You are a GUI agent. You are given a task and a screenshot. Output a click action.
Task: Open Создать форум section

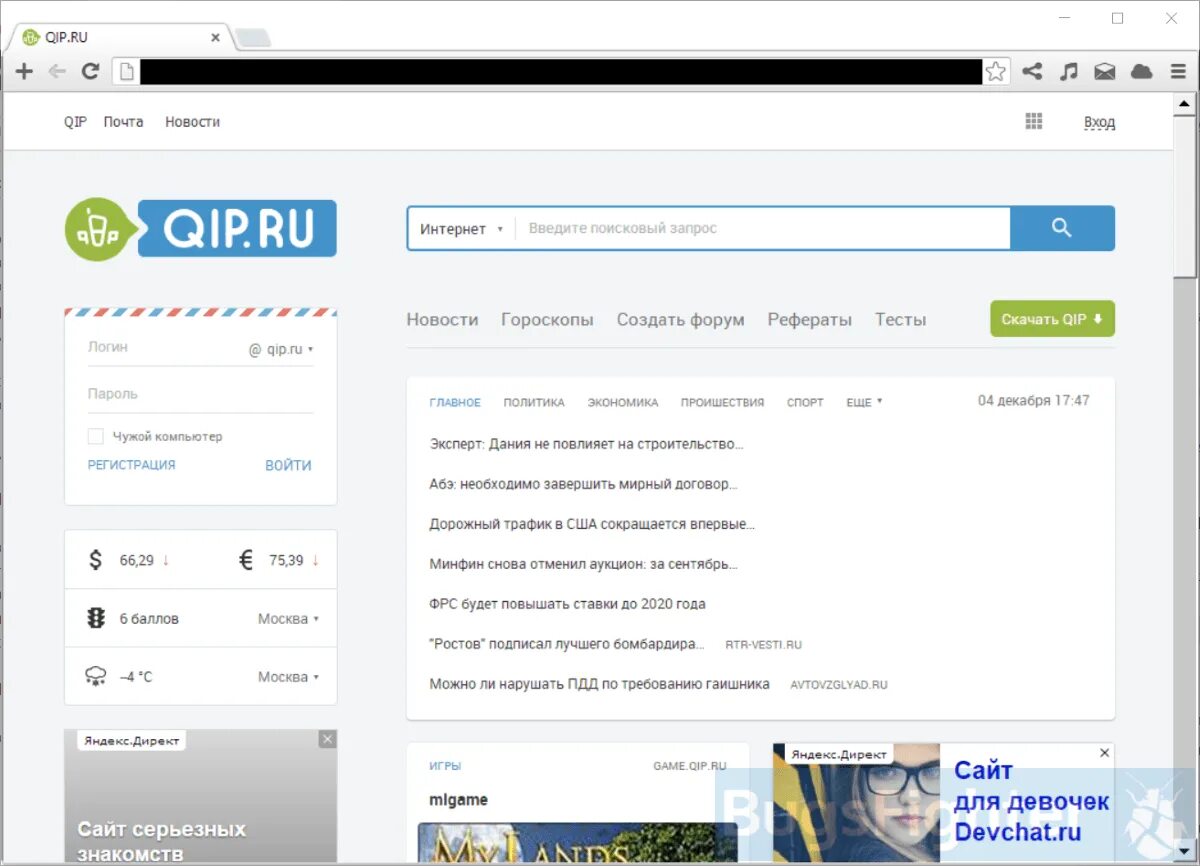pos(680,320)
